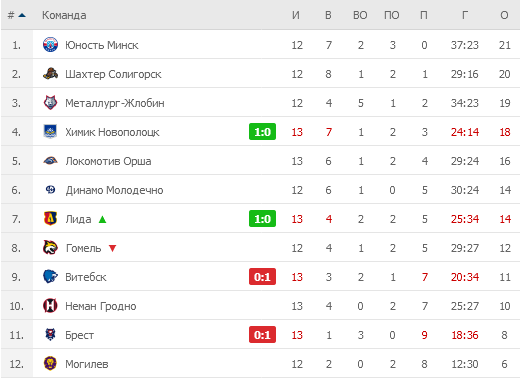Image resolution: width=520 pixels, height=379 pixels.
Task: Open the Лида team page link
Action: coord(78,219)
